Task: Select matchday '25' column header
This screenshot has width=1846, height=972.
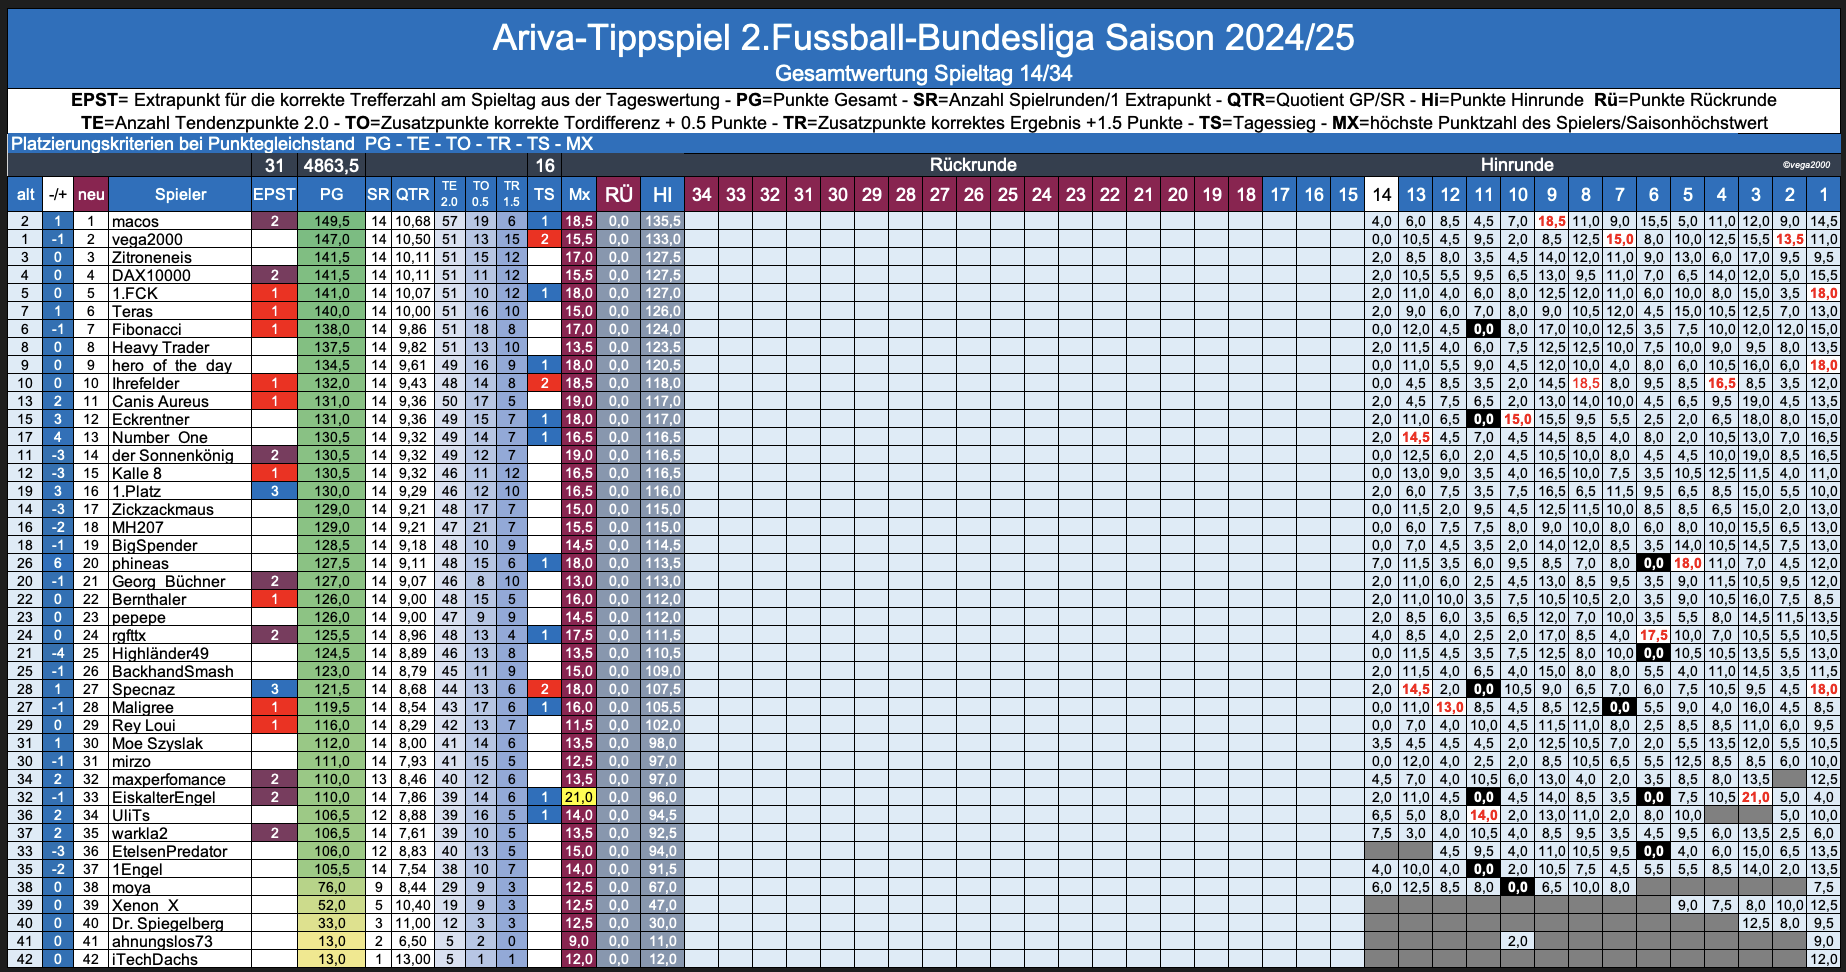Action: 1008,194
